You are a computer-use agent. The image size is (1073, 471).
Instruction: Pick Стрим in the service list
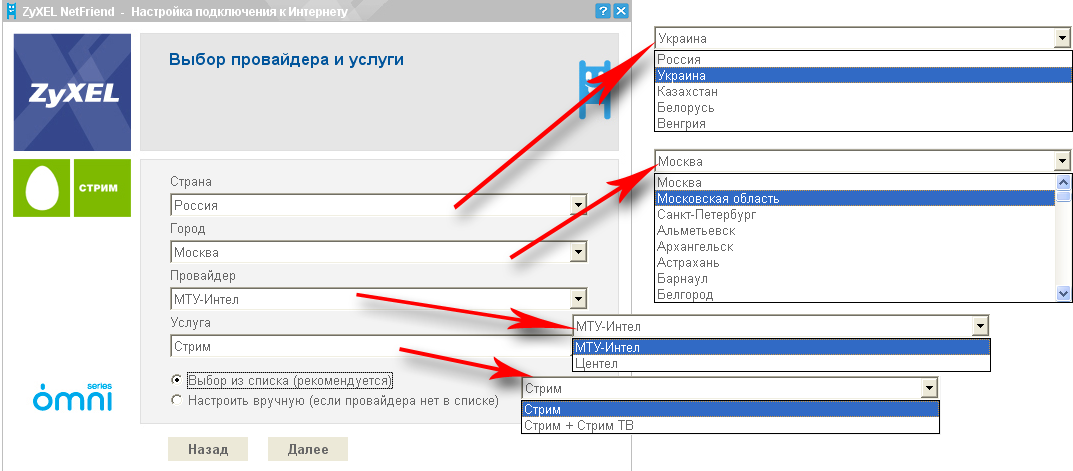point(731,409)
